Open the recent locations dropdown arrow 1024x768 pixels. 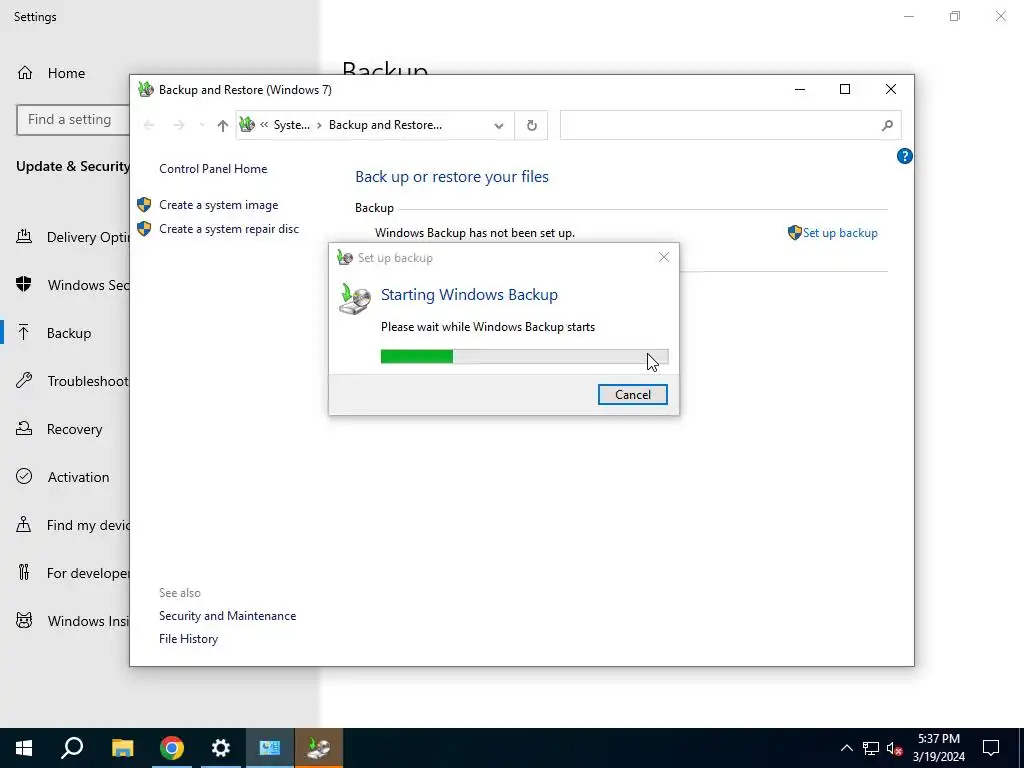pyautogui.click(x=201, y=125)
